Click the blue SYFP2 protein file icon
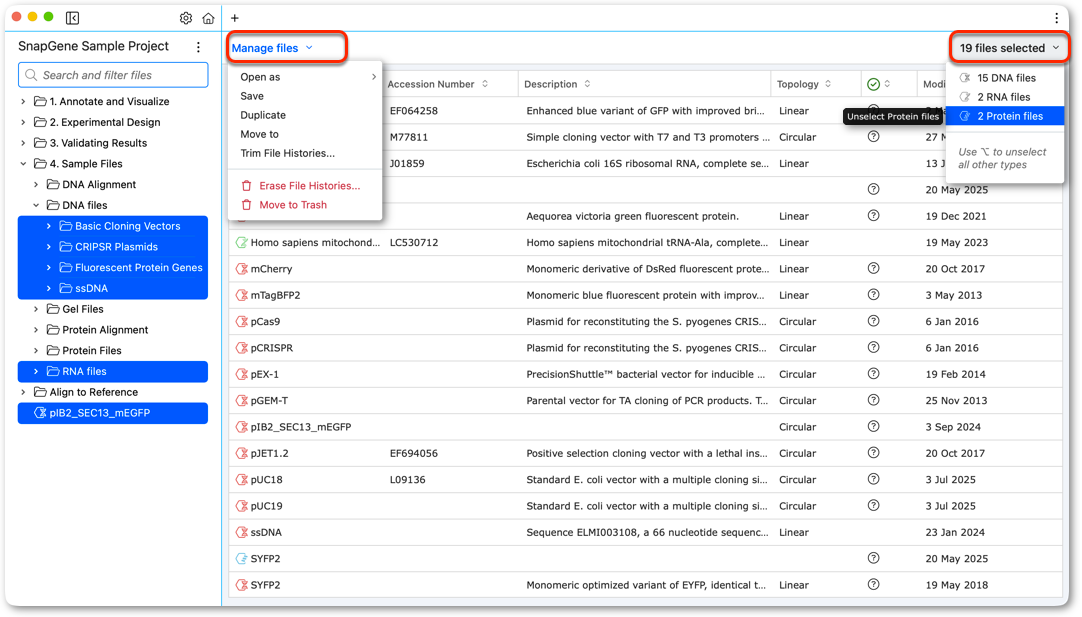Screen dimensions: 1082x617 point(242,559)
